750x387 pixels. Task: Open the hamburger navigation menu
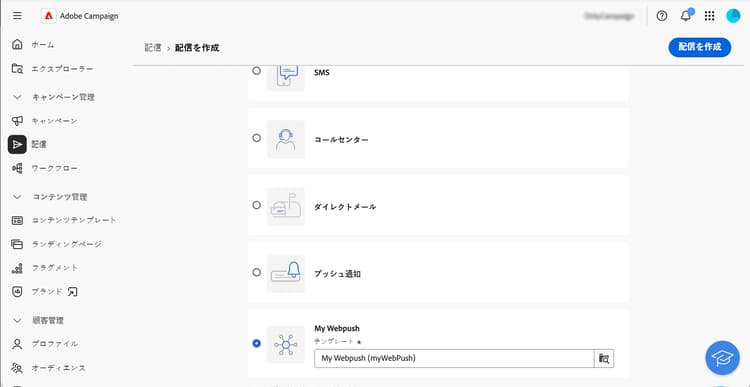17,16
